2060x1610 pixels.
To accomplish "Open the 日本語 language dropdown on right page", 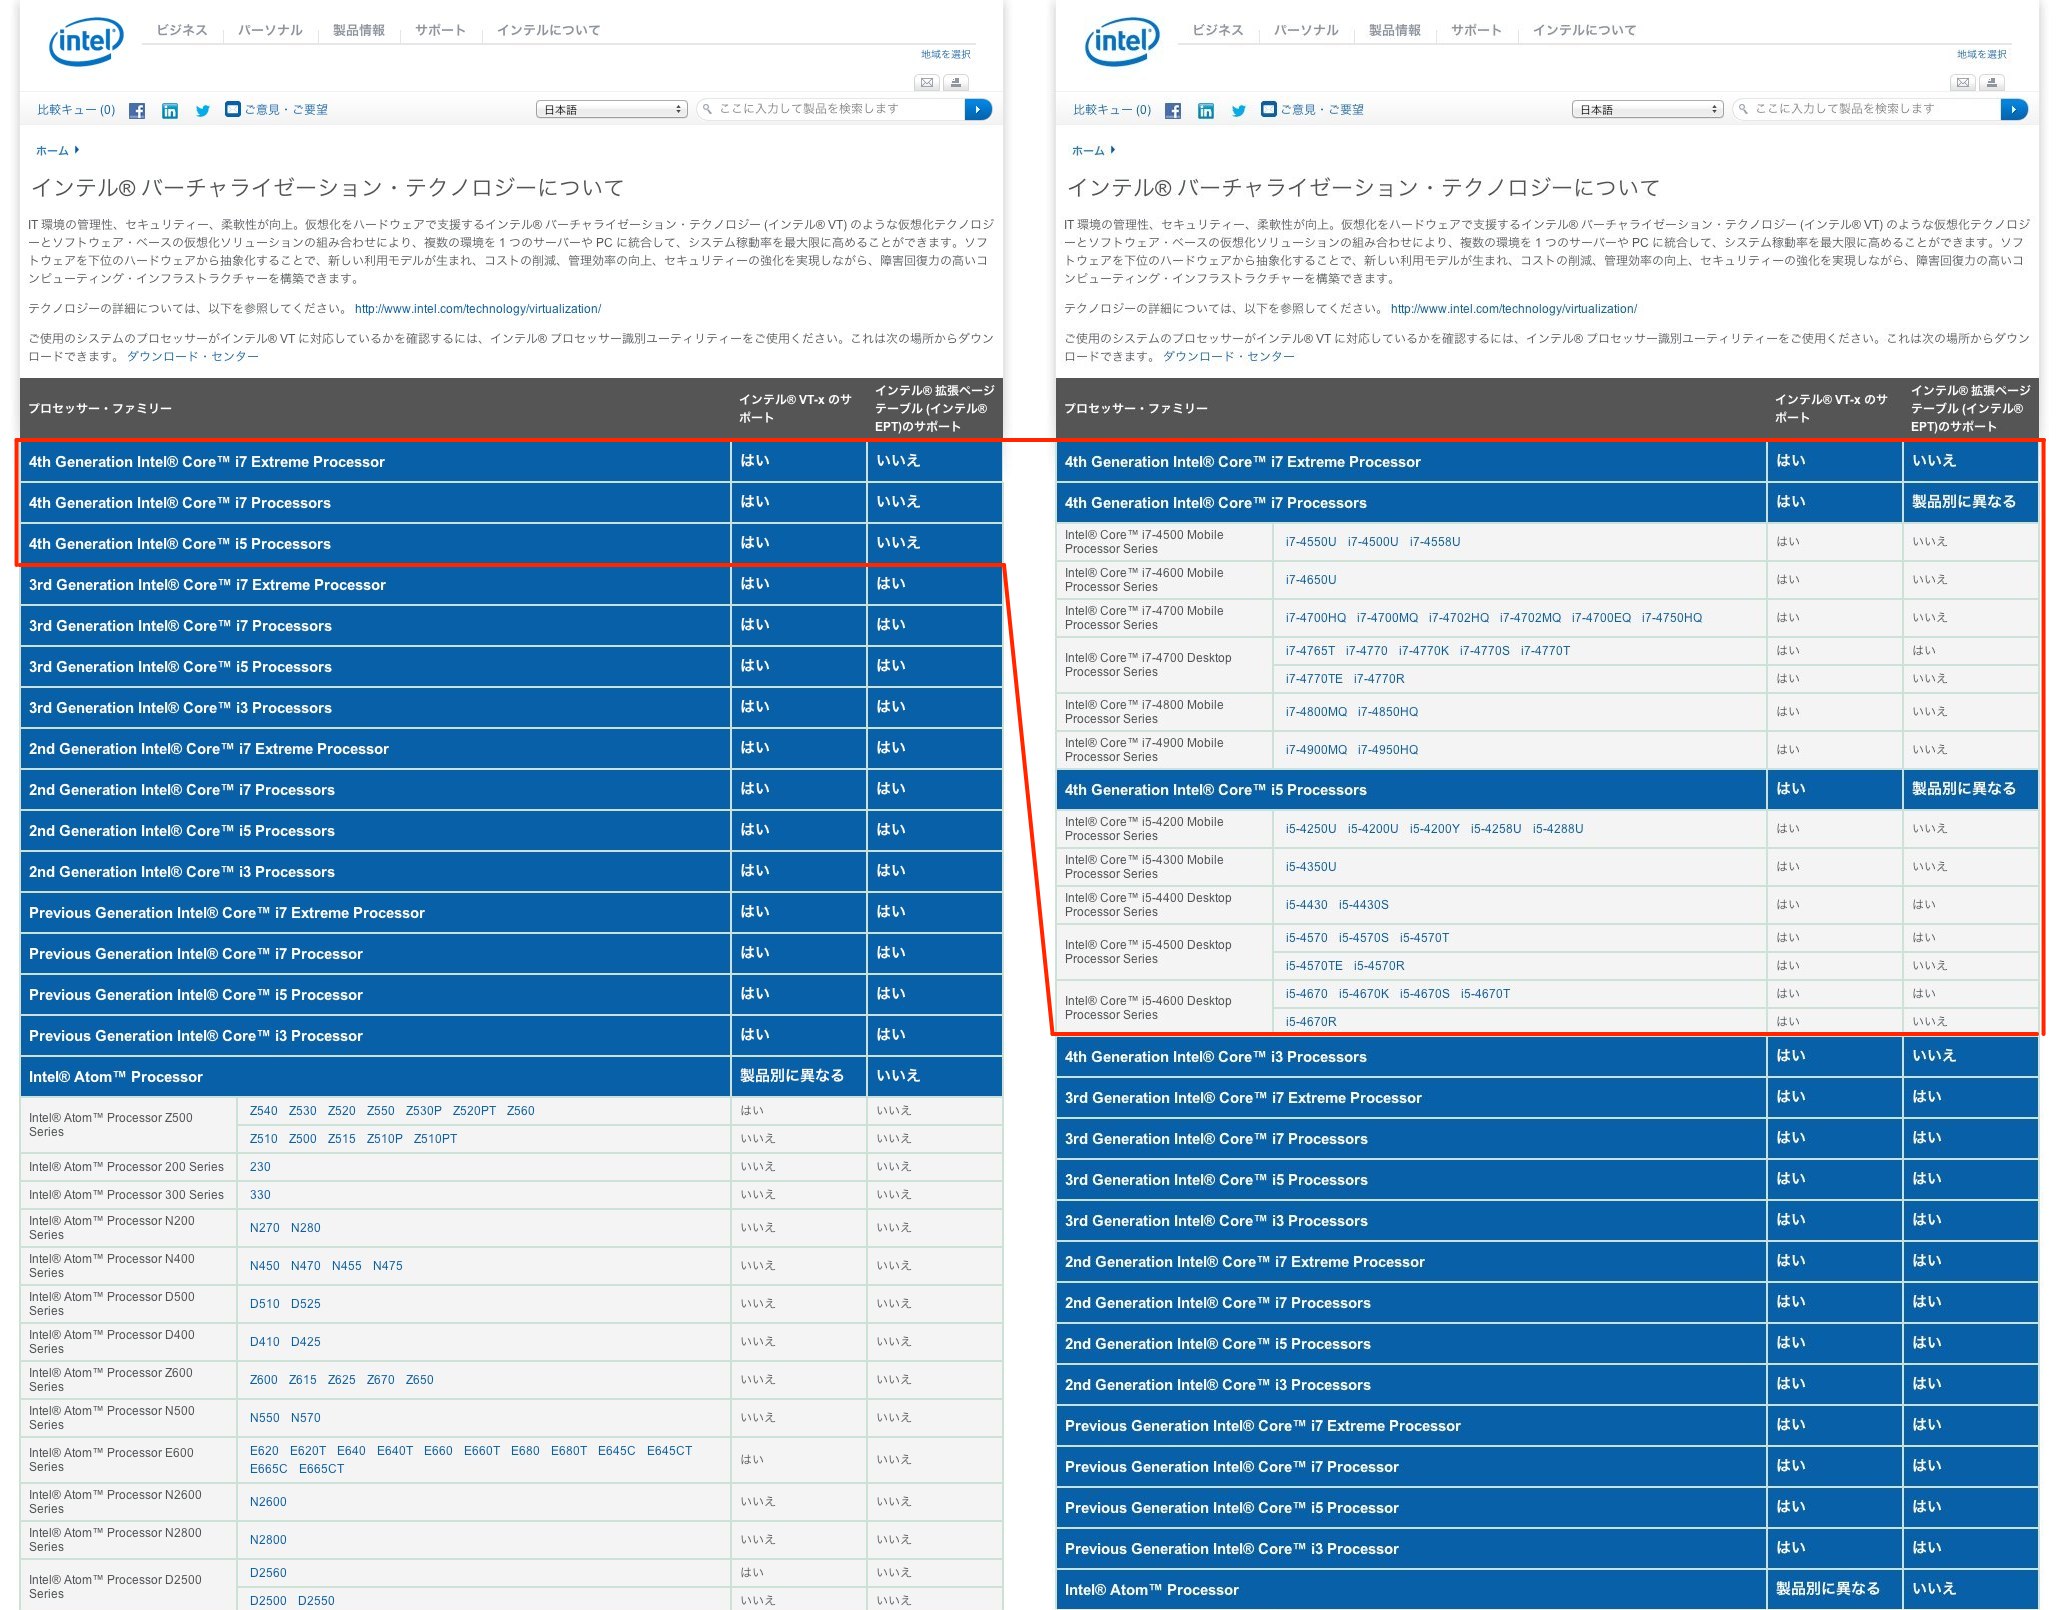I will (x=1647, y=109).
